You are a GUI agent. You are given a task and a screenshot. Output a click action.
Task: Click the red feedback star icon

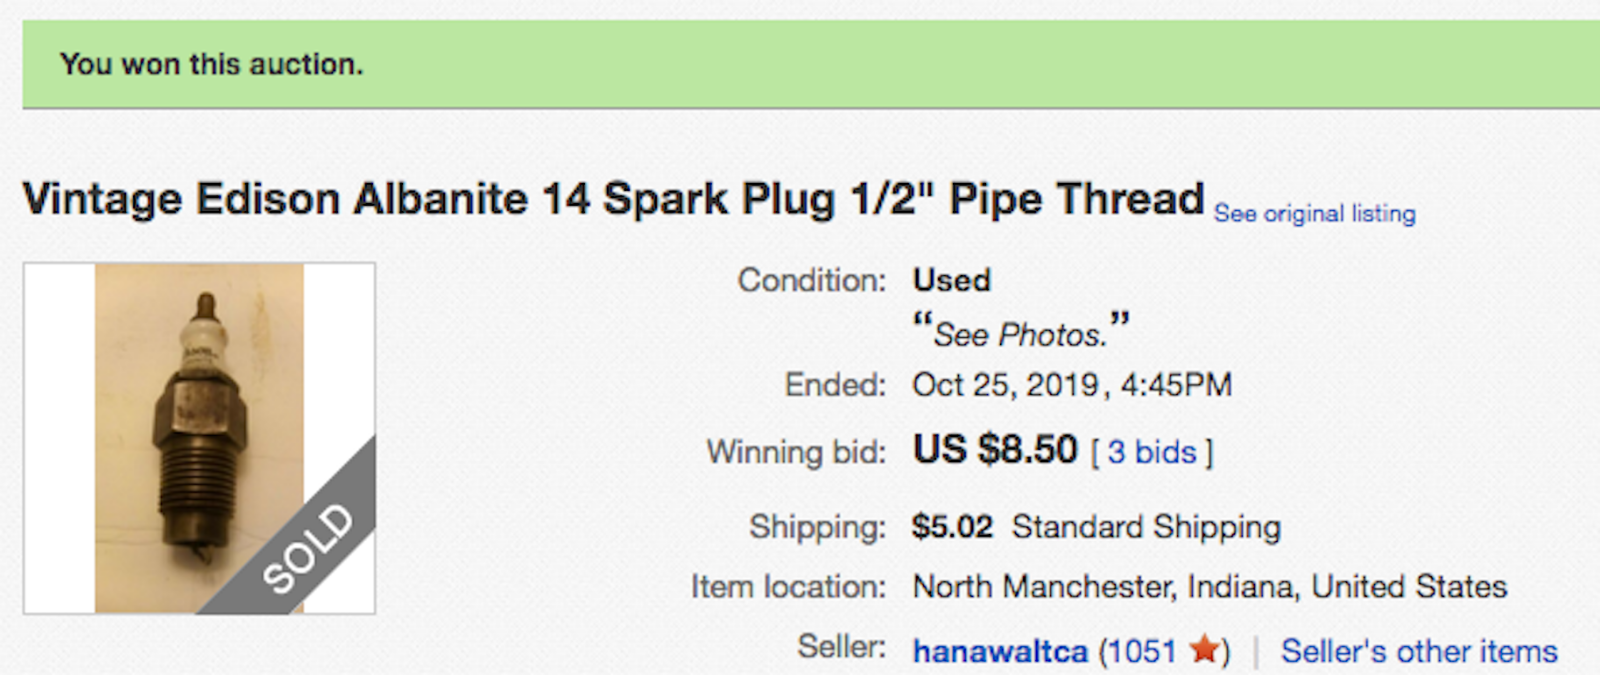tap(1205, 650)
